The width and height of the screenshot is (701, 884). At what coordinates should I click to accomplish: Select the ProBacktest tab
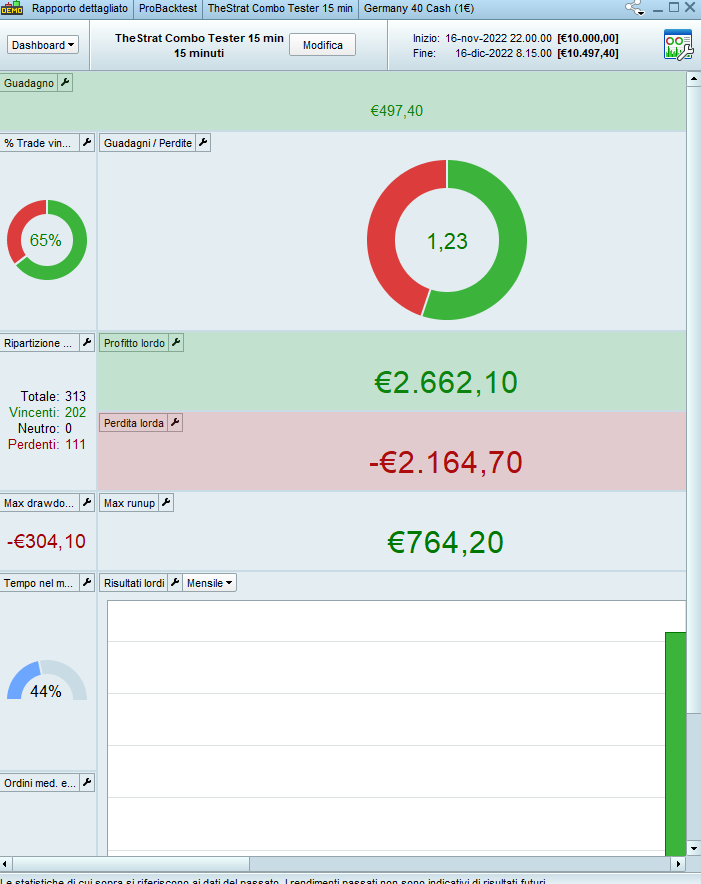click(168, 8)
